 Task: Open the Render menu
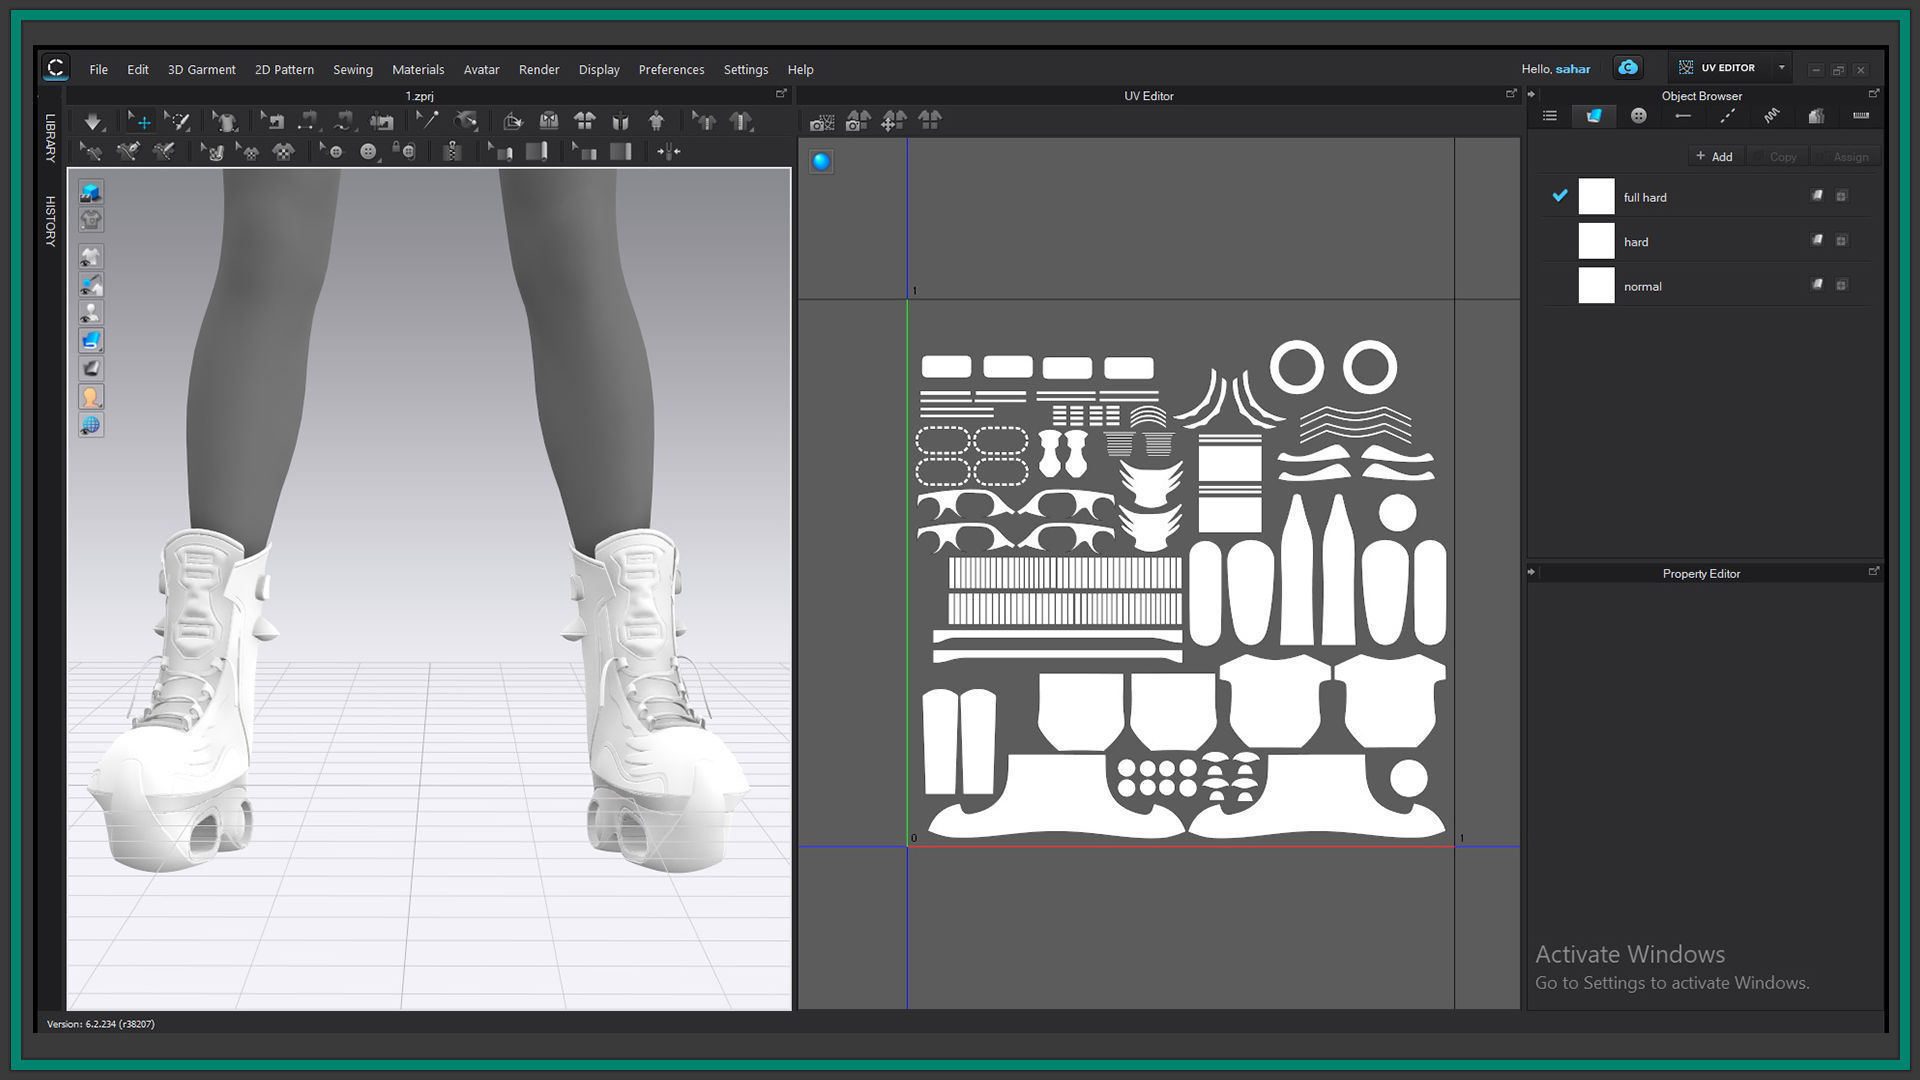(x=539, y=69)
